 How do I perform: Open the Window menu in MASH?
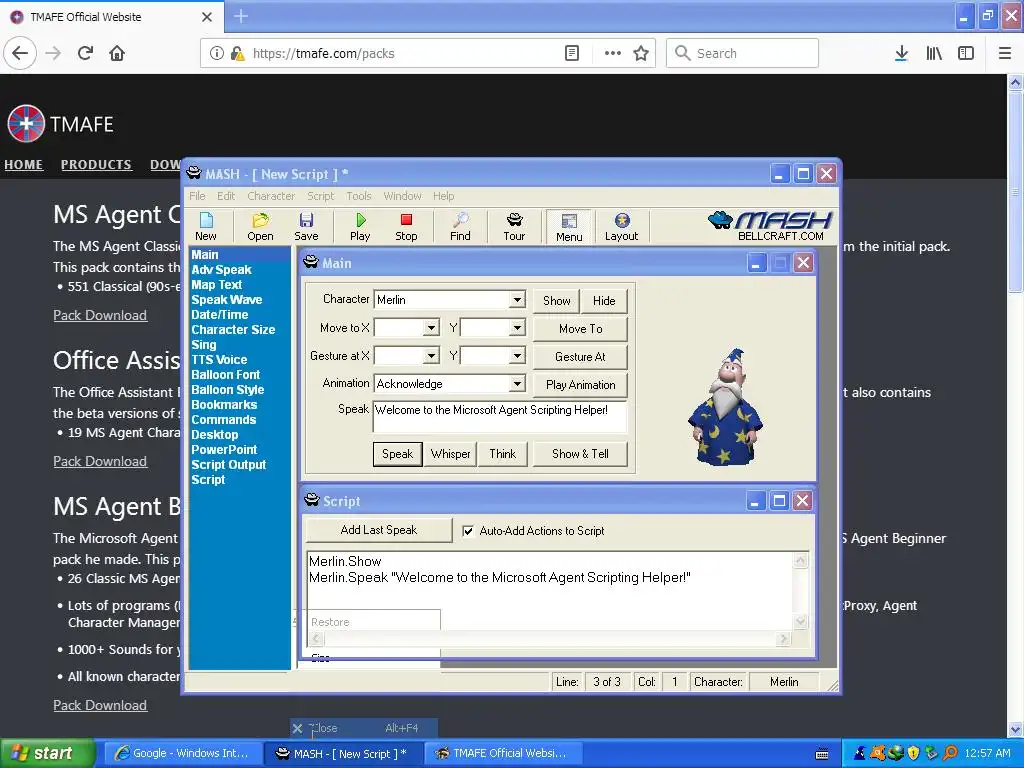click(402, 196)
